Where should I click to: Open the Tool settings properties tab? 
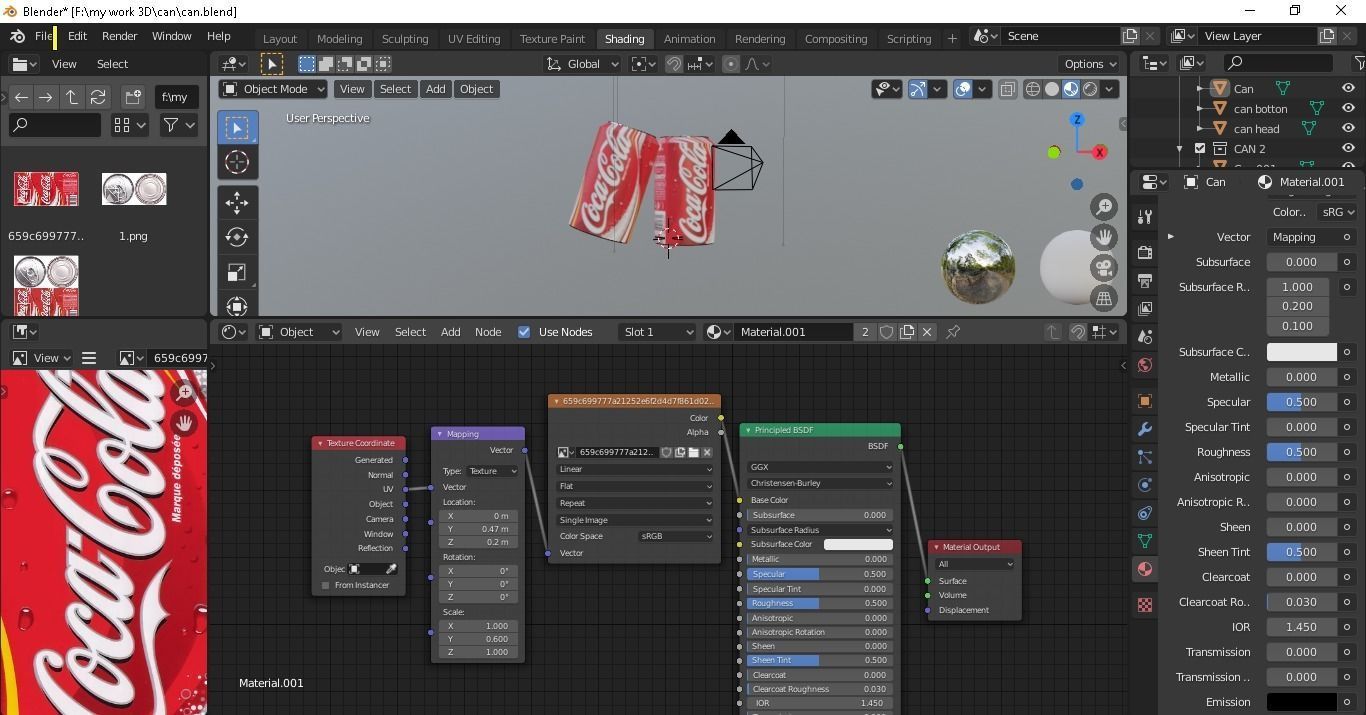point(1145,217)
